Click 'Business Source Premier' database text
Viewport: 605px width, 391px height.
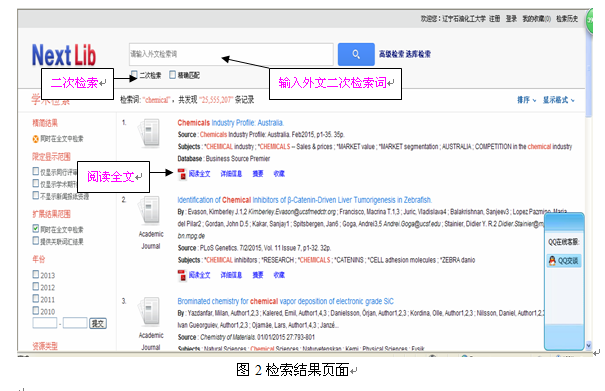tap(238, 159)
